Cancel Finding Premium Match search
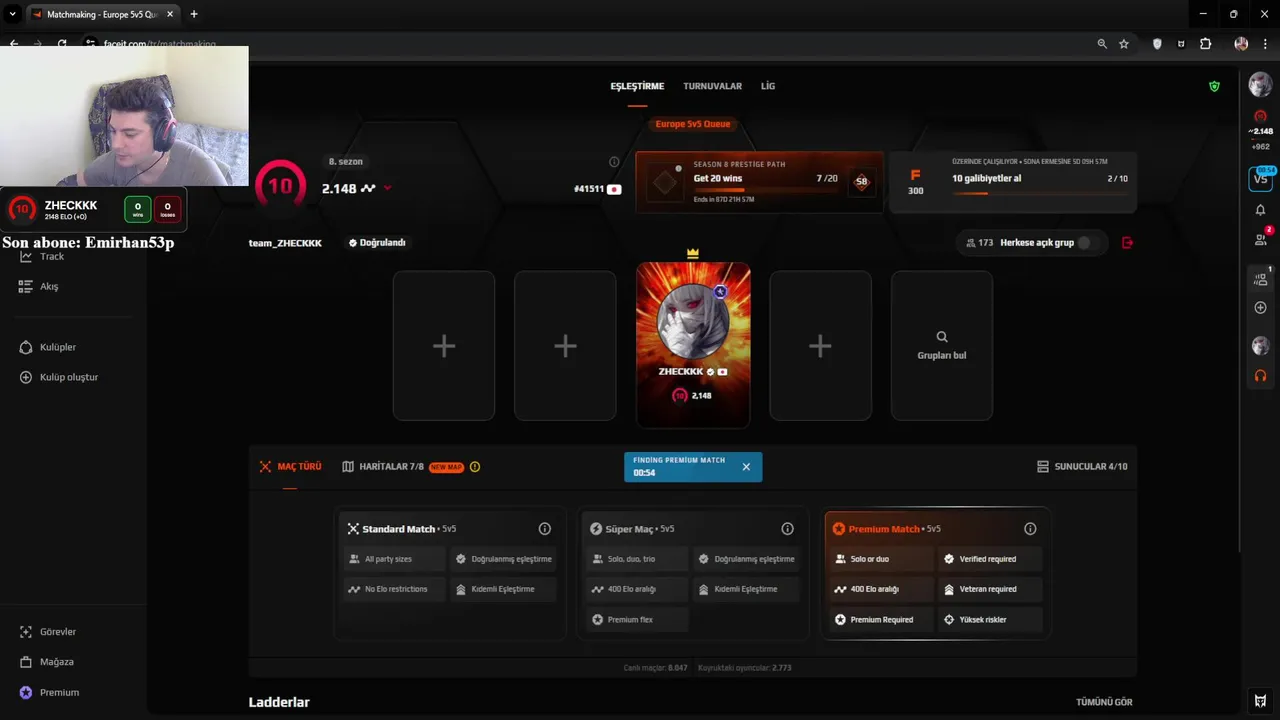1280x720 pixels. [x=746, y=467]
